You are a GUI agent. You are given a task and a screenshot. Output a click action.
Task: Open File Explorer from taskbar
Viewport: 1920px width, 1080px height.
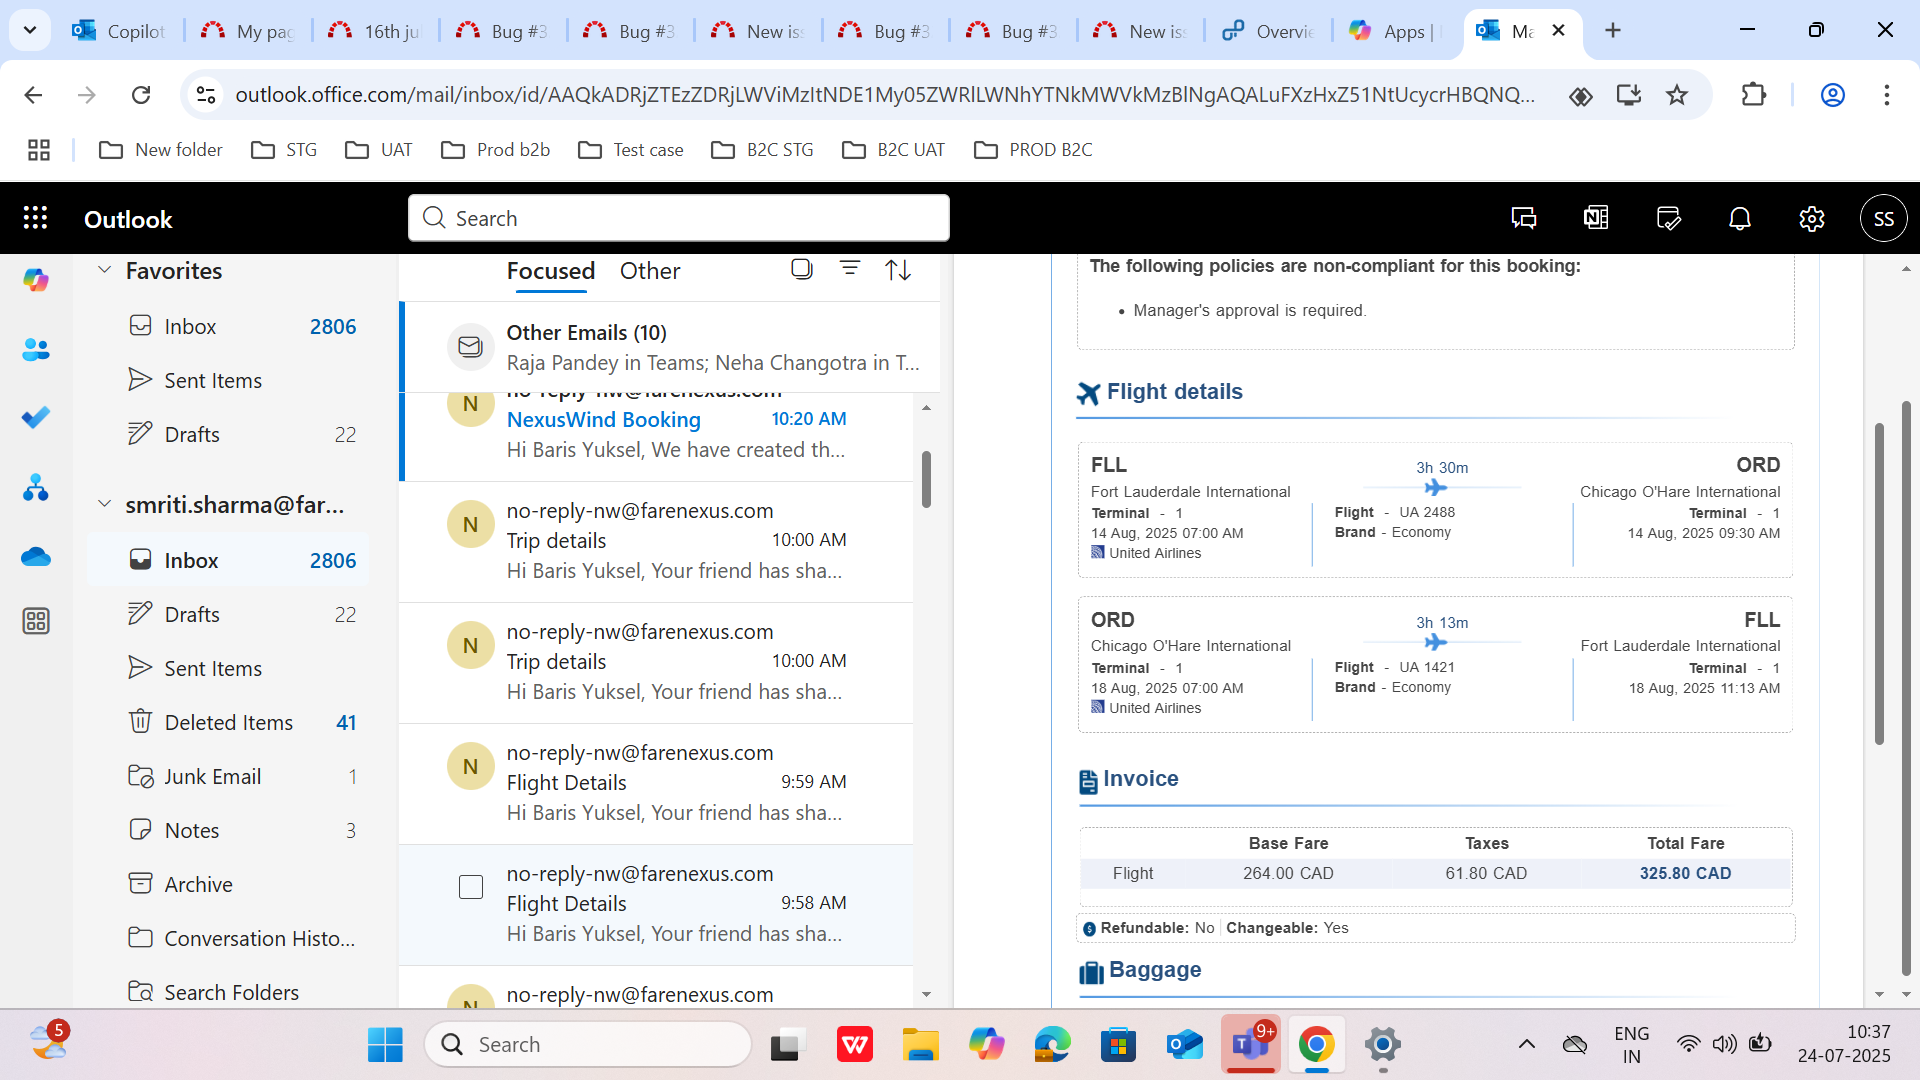[920, 1045]
